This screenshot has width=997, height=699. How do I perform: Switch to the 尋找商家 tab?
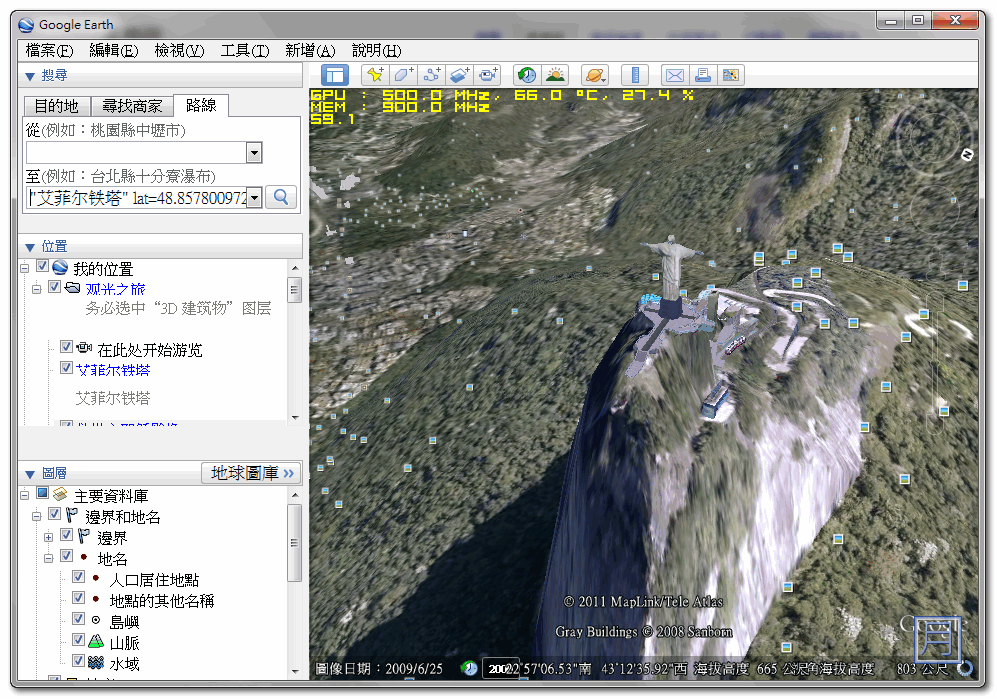(132, 106)
